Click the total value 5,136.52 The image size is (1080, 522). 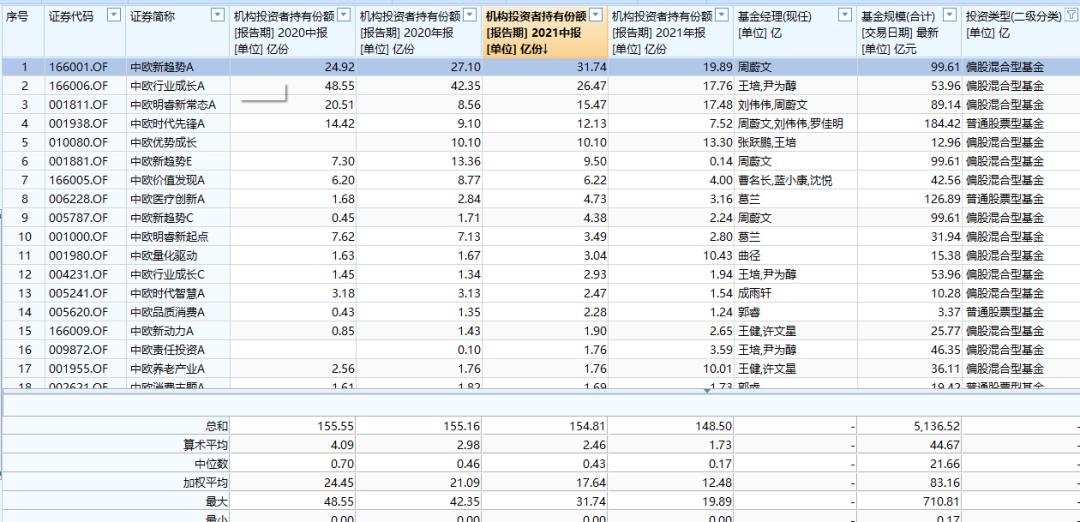coord(935,427)
